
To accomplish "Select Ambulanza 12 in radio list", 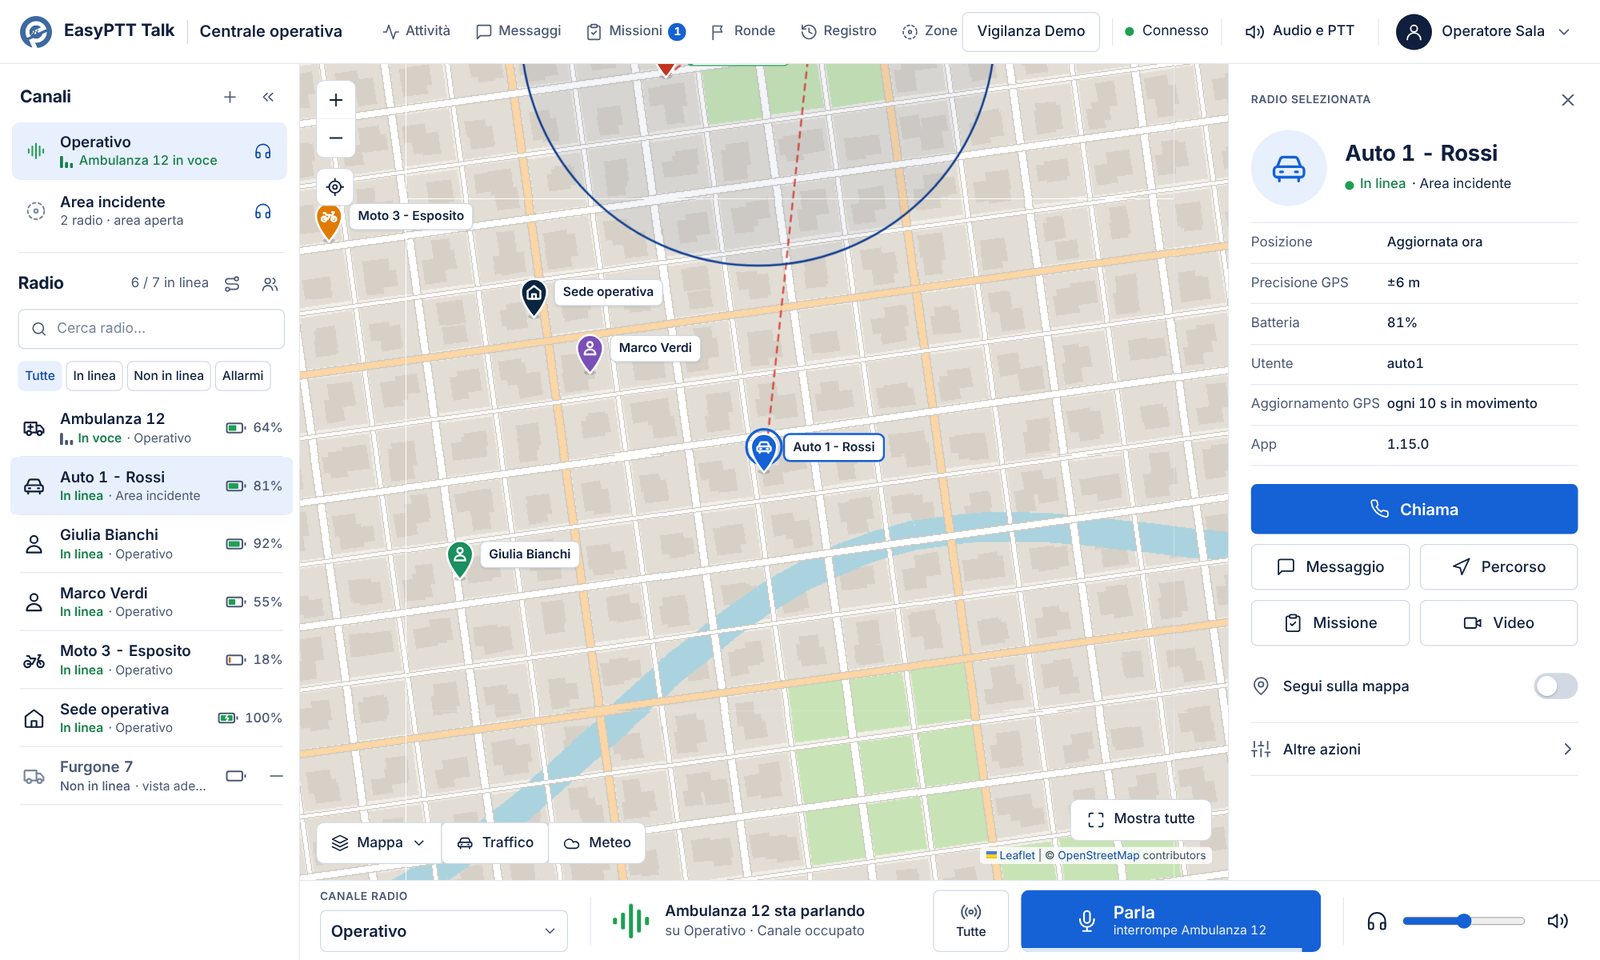I will 151,428.
